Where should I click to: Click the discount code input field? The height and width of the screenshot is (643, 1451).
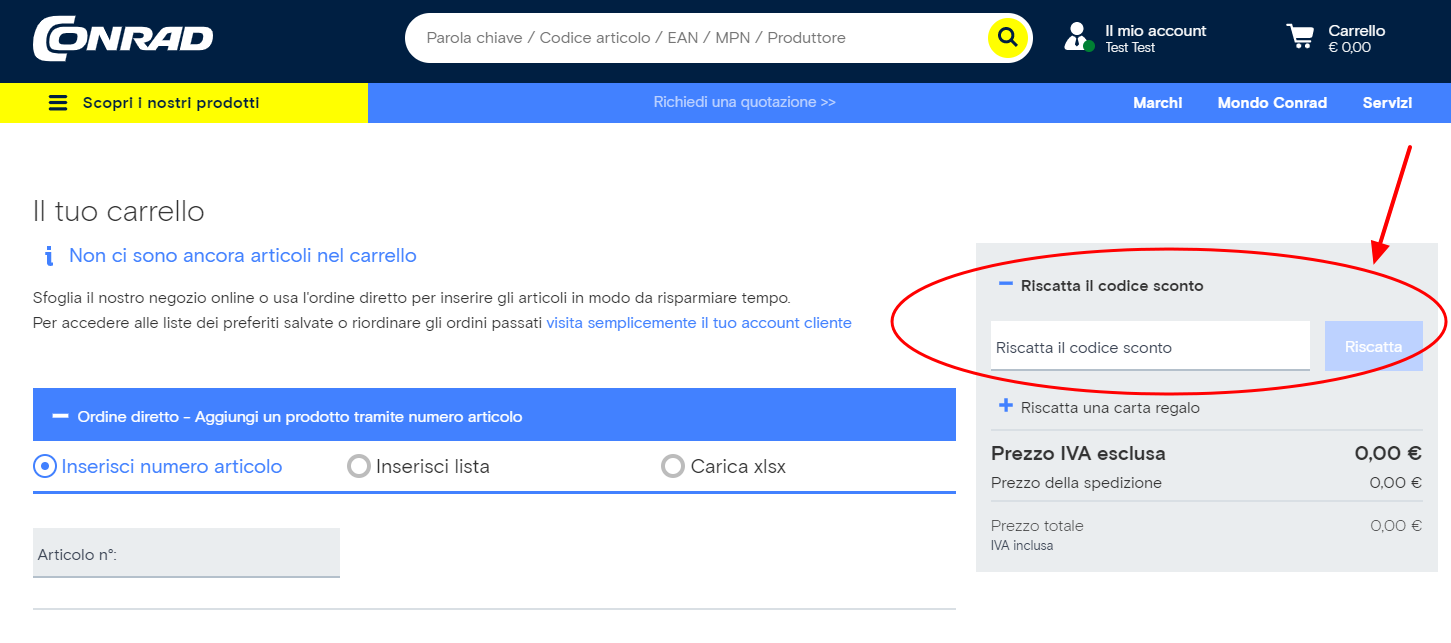pos(1149,347)
